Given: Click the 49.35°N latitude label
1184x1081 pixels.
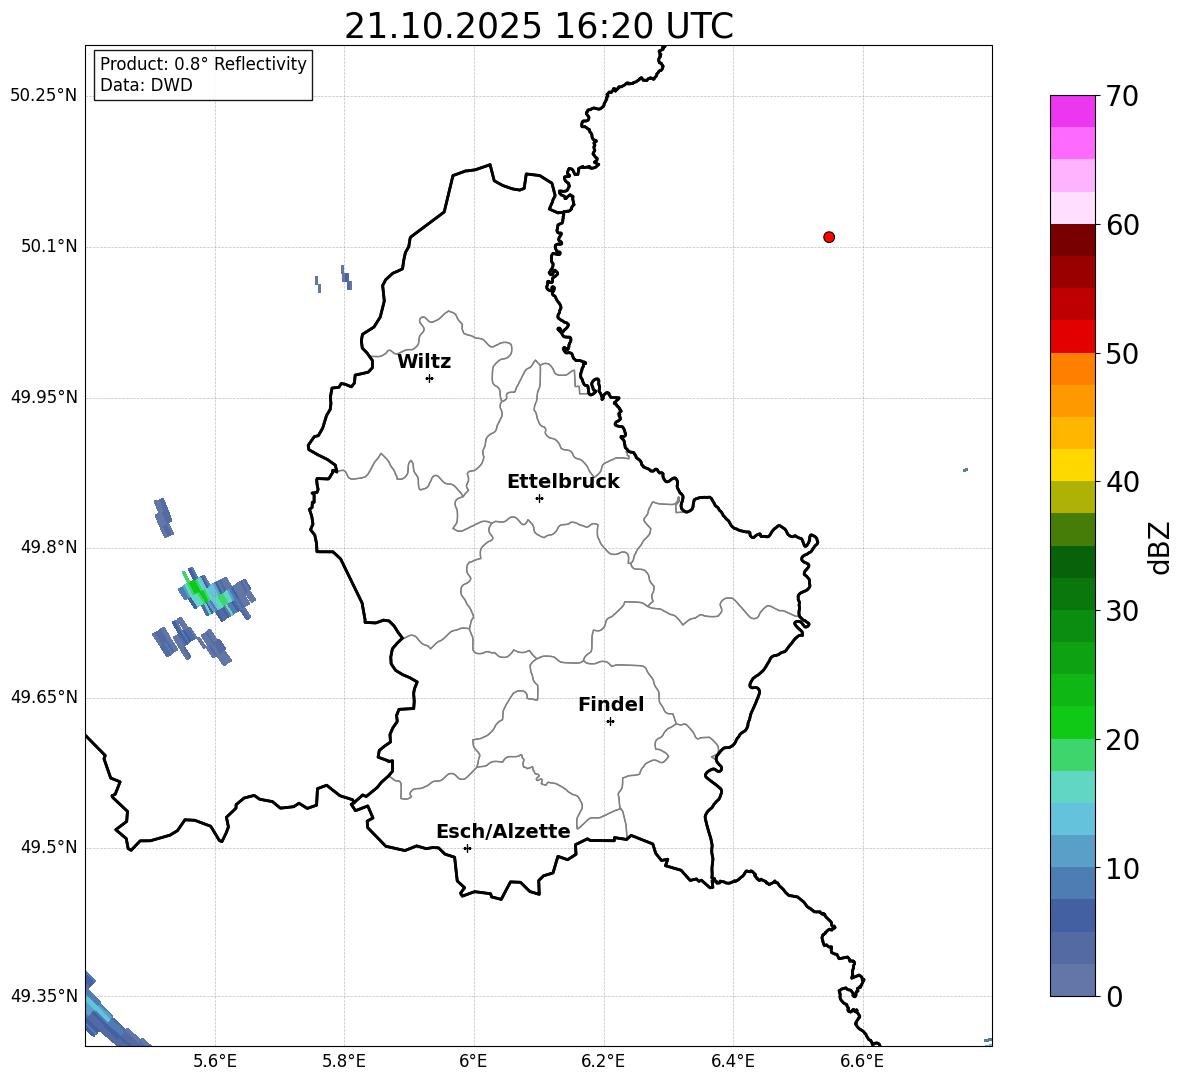Looking at the screenshot, I should [x=44, y=996].
